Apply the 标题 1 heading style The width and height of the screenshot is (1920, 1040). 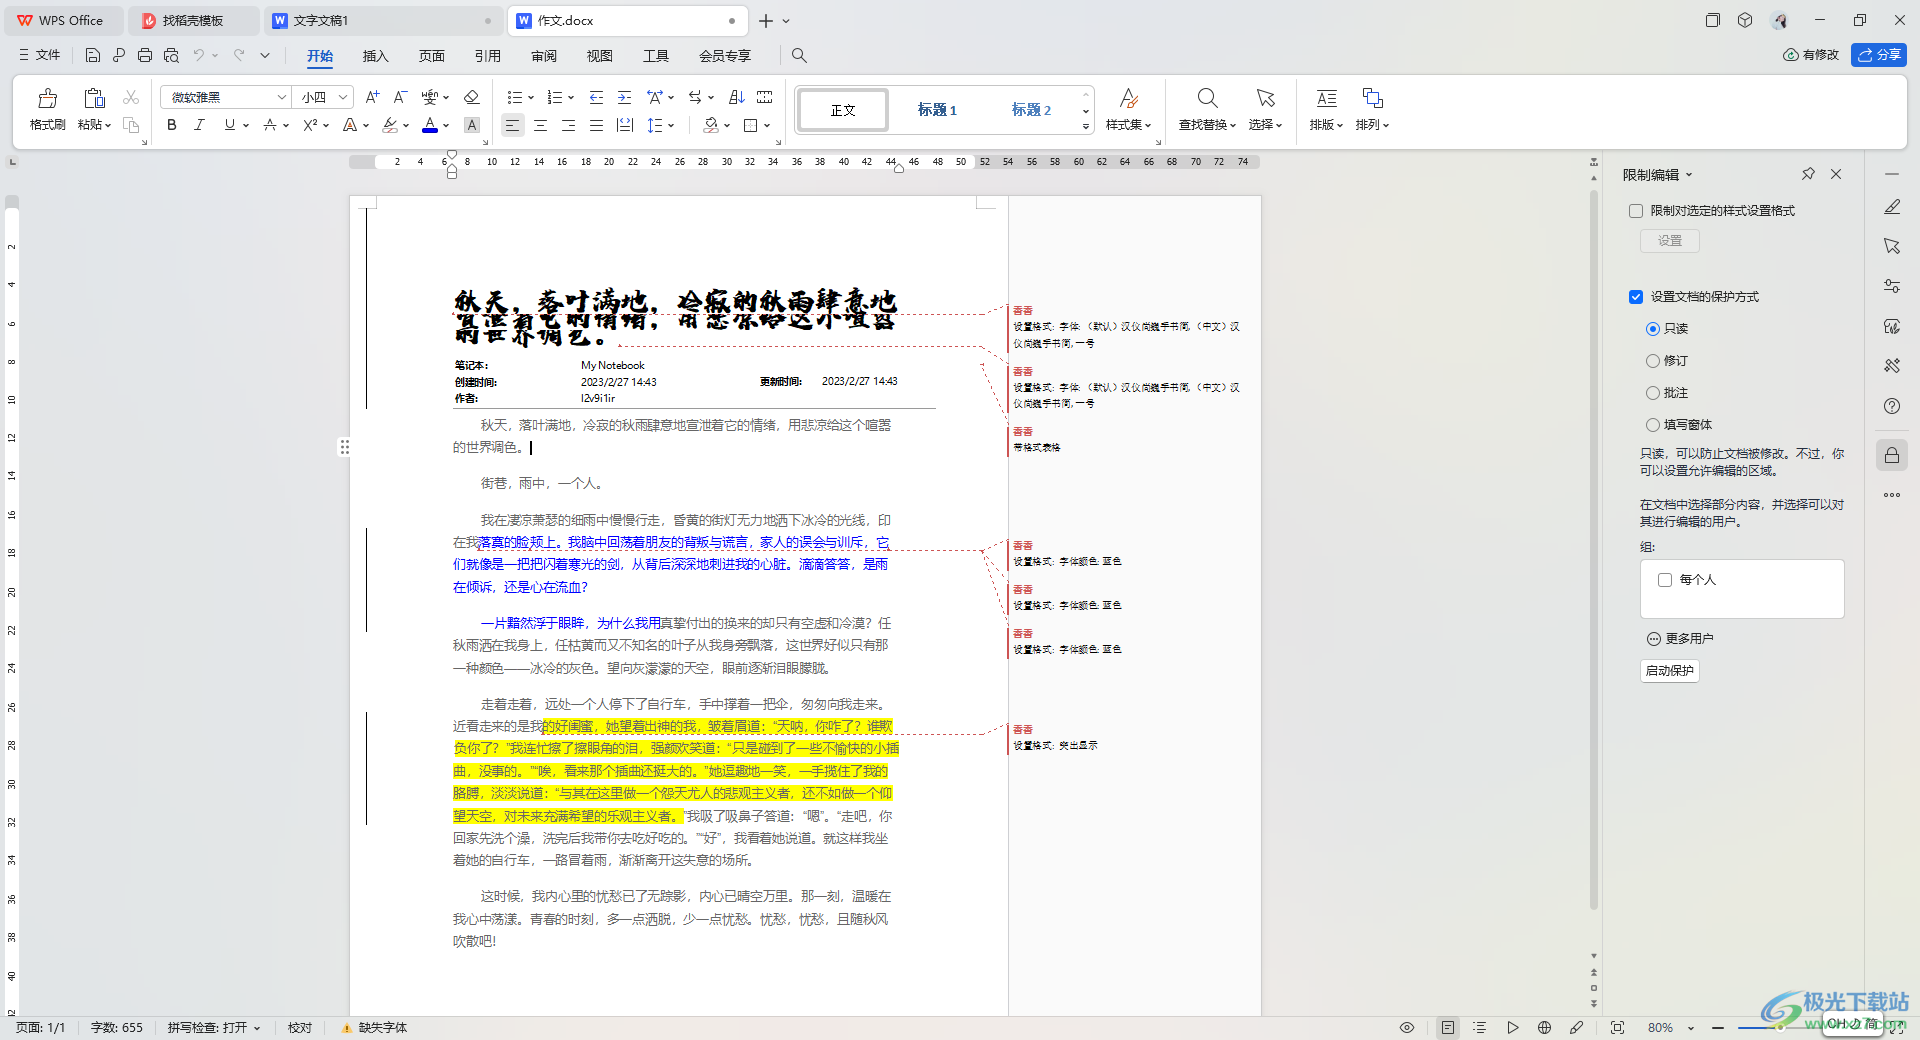click(x=937, y=110)
